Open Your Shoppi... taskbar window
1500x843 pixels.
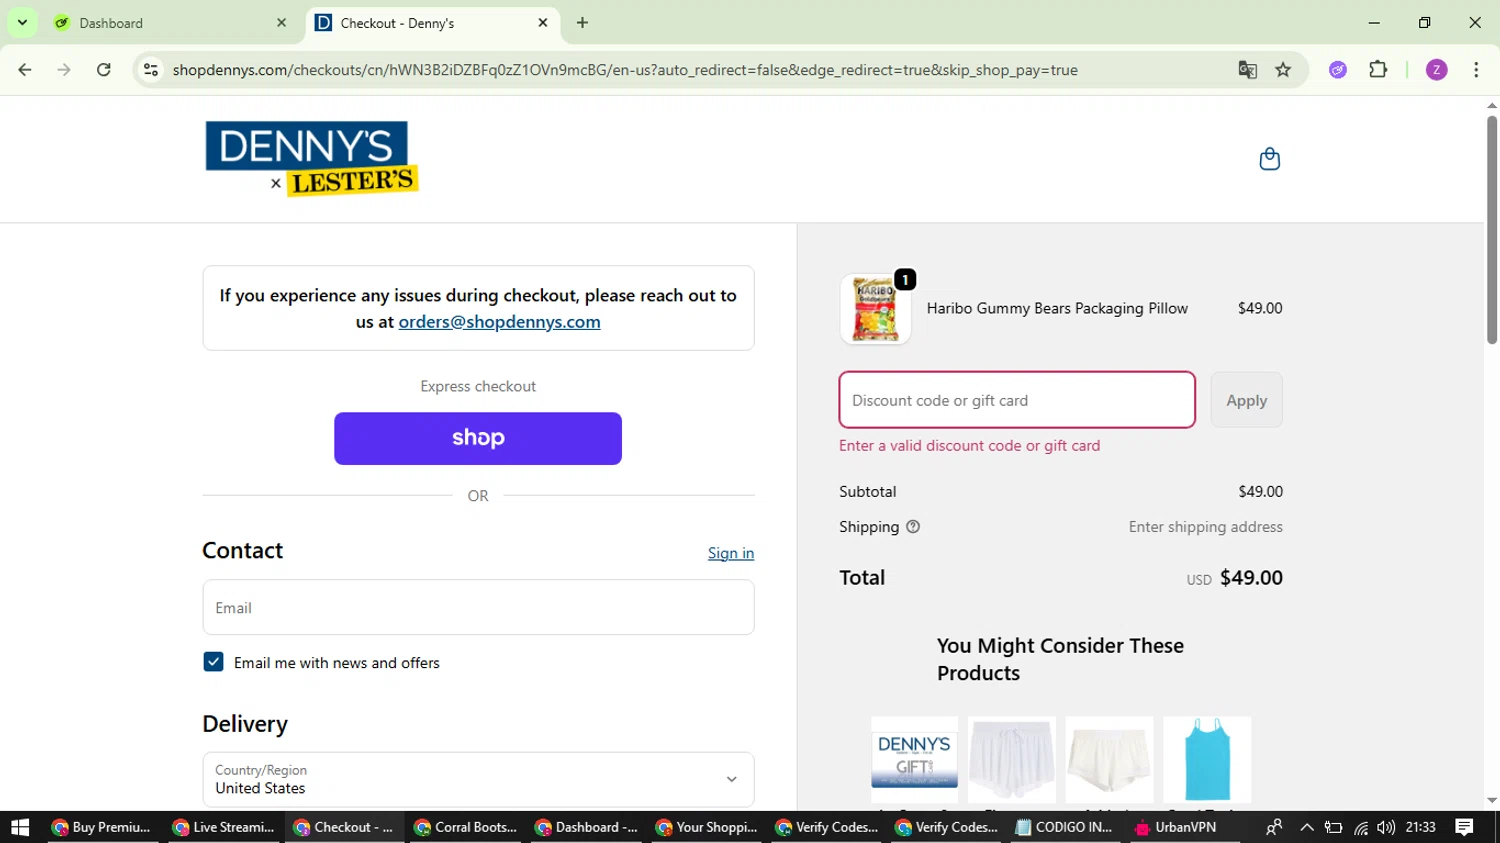pyautogui.click(x=707, y=827)
